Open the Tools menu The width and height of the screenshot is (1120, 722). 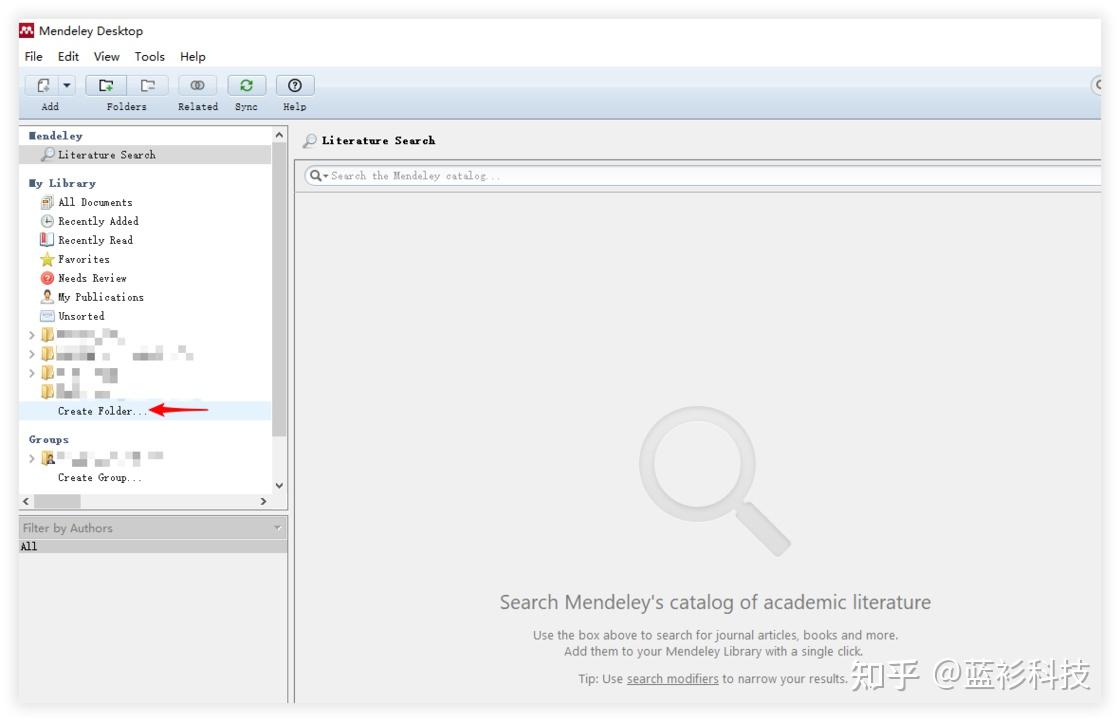pos(149,56)
